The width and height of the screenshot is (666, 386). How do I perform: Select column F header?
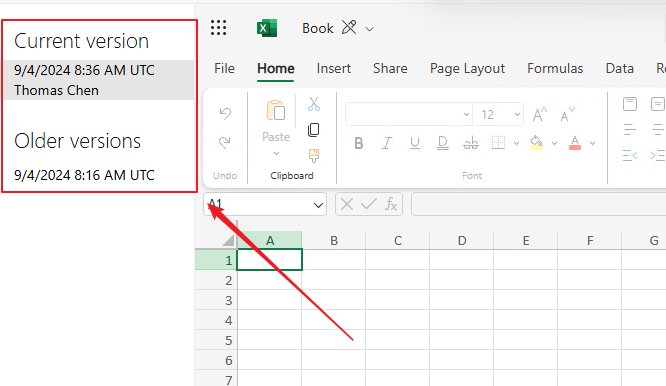(590, 241)
